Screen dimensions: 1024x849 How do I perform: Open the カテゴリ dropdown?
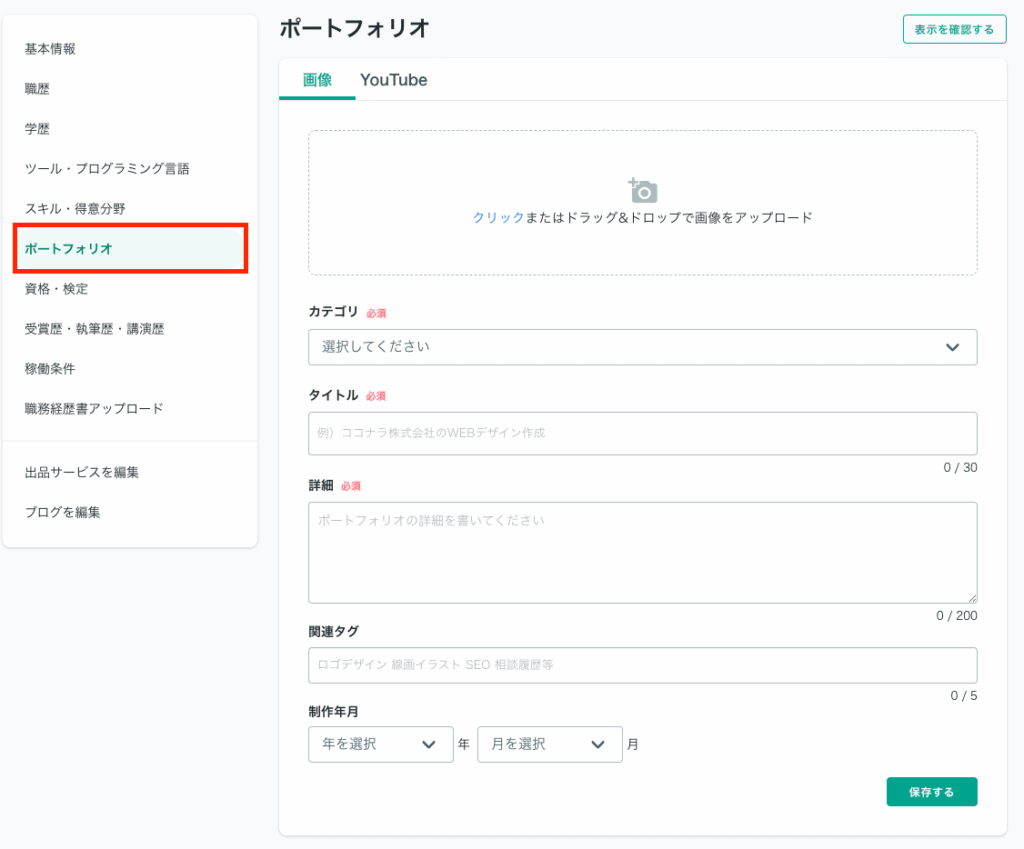[642, 347]
